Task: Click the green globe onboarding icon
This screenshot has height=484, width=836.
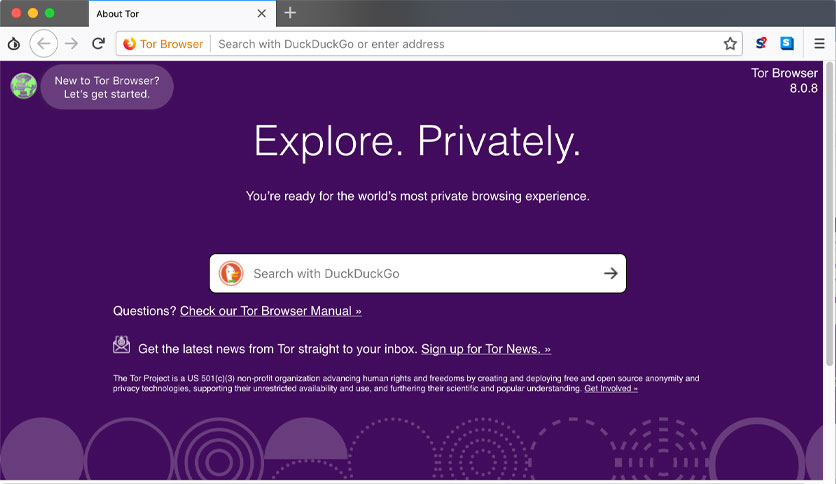Action: pyautogui.click(x=23, y=86)
